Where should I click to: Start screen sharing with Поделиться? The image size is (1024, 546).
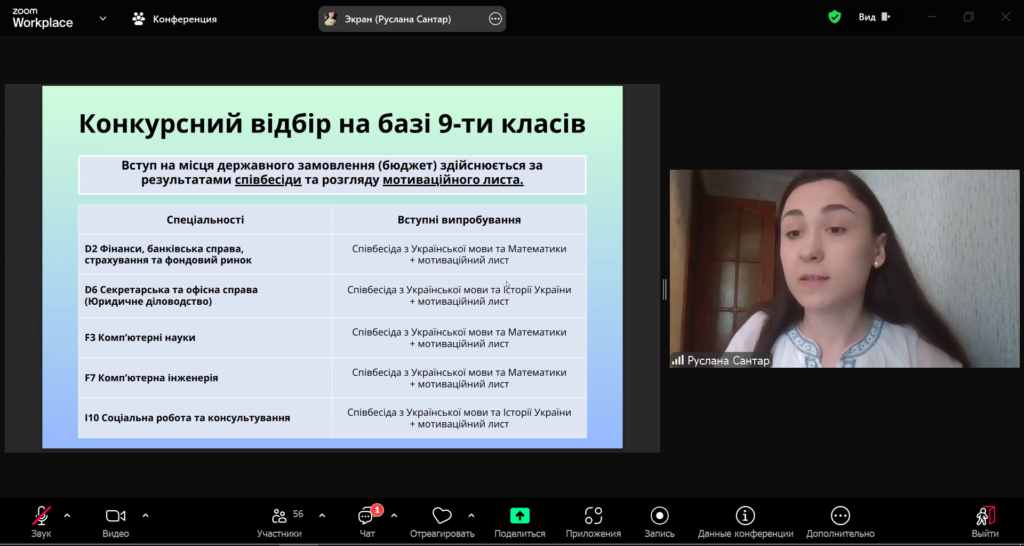point(520,521)
